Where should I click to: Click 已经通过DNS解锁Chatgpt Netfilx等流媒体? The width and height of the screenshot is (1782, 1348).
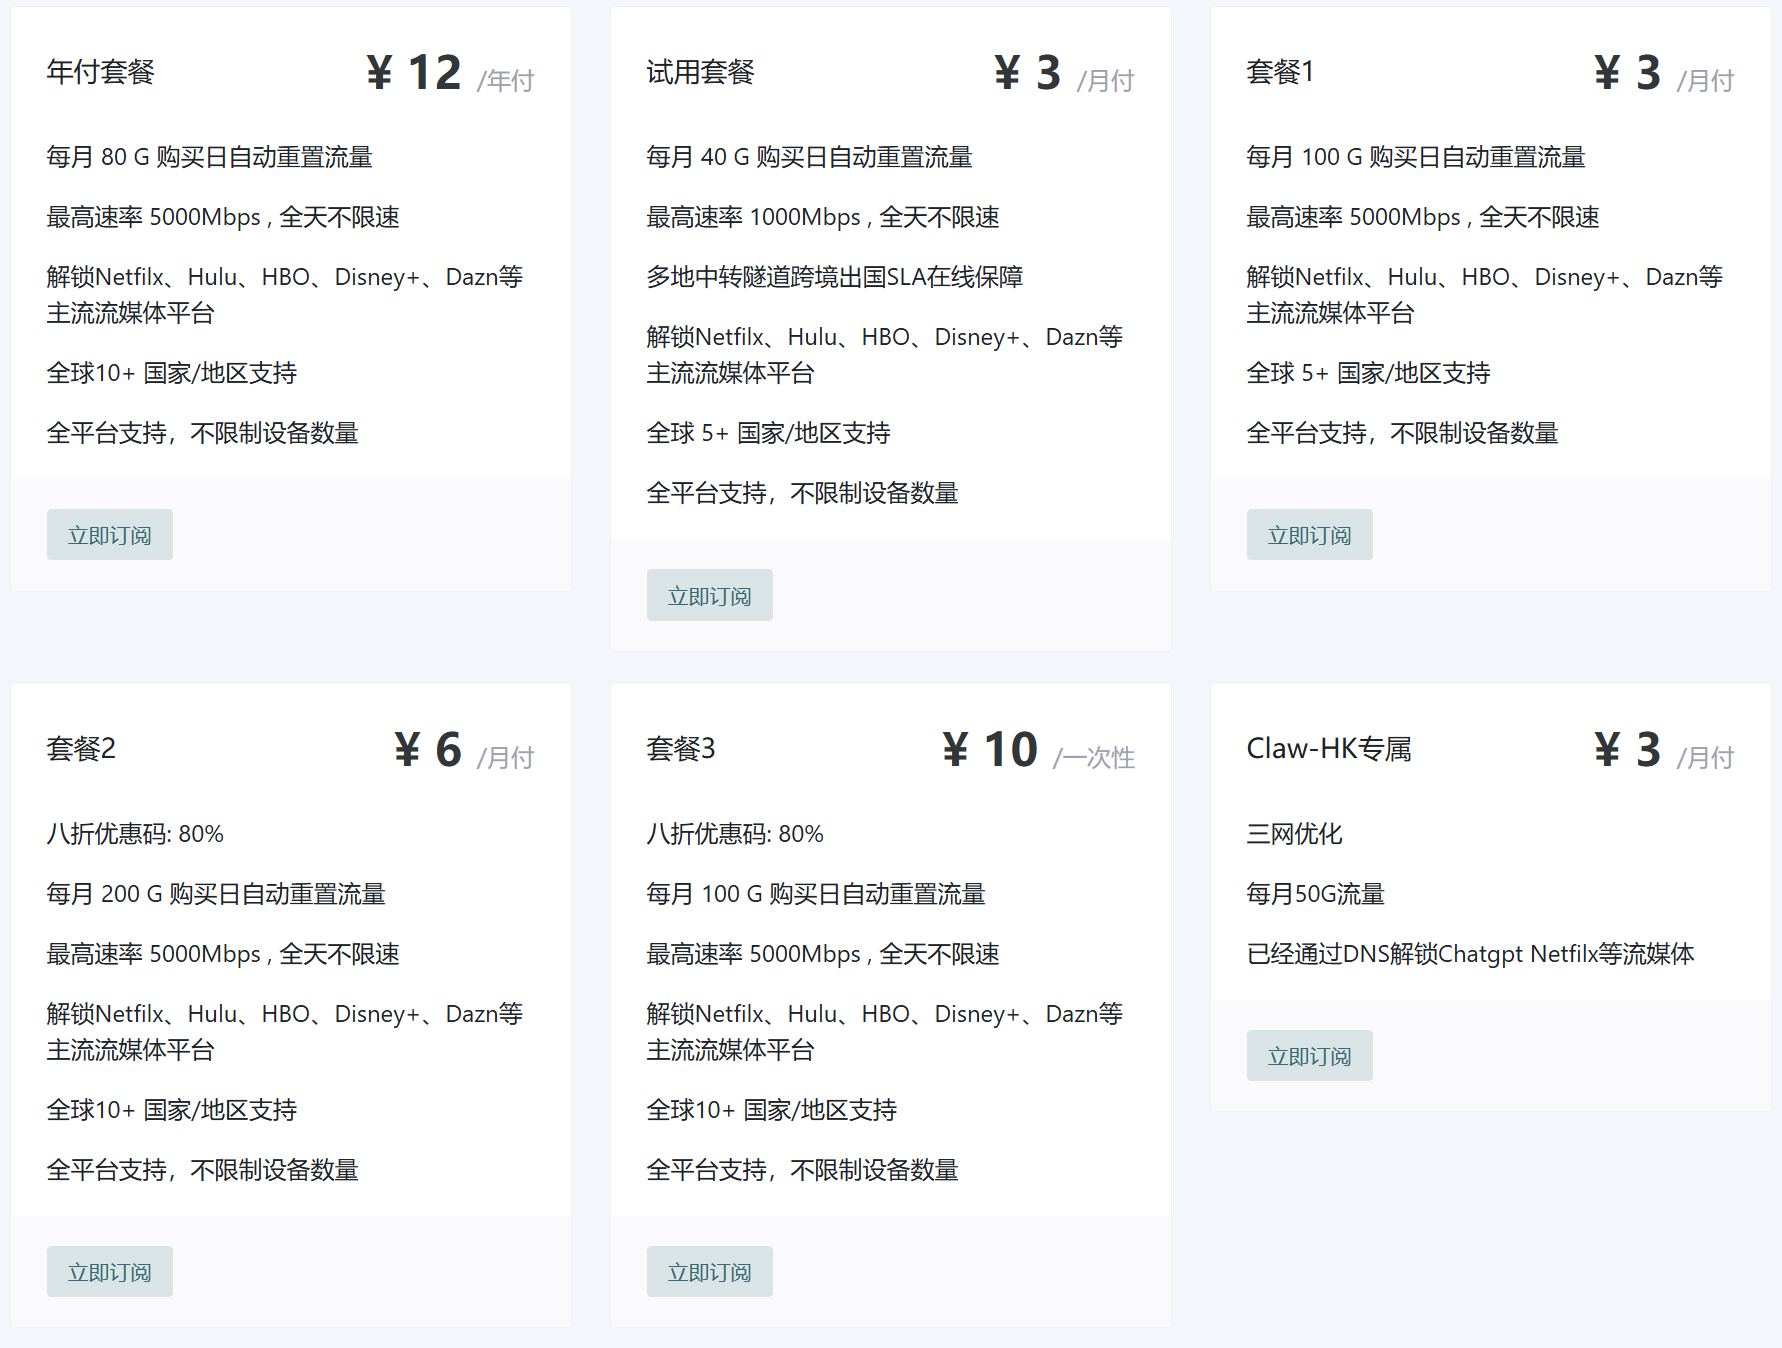pos(1470,954)
